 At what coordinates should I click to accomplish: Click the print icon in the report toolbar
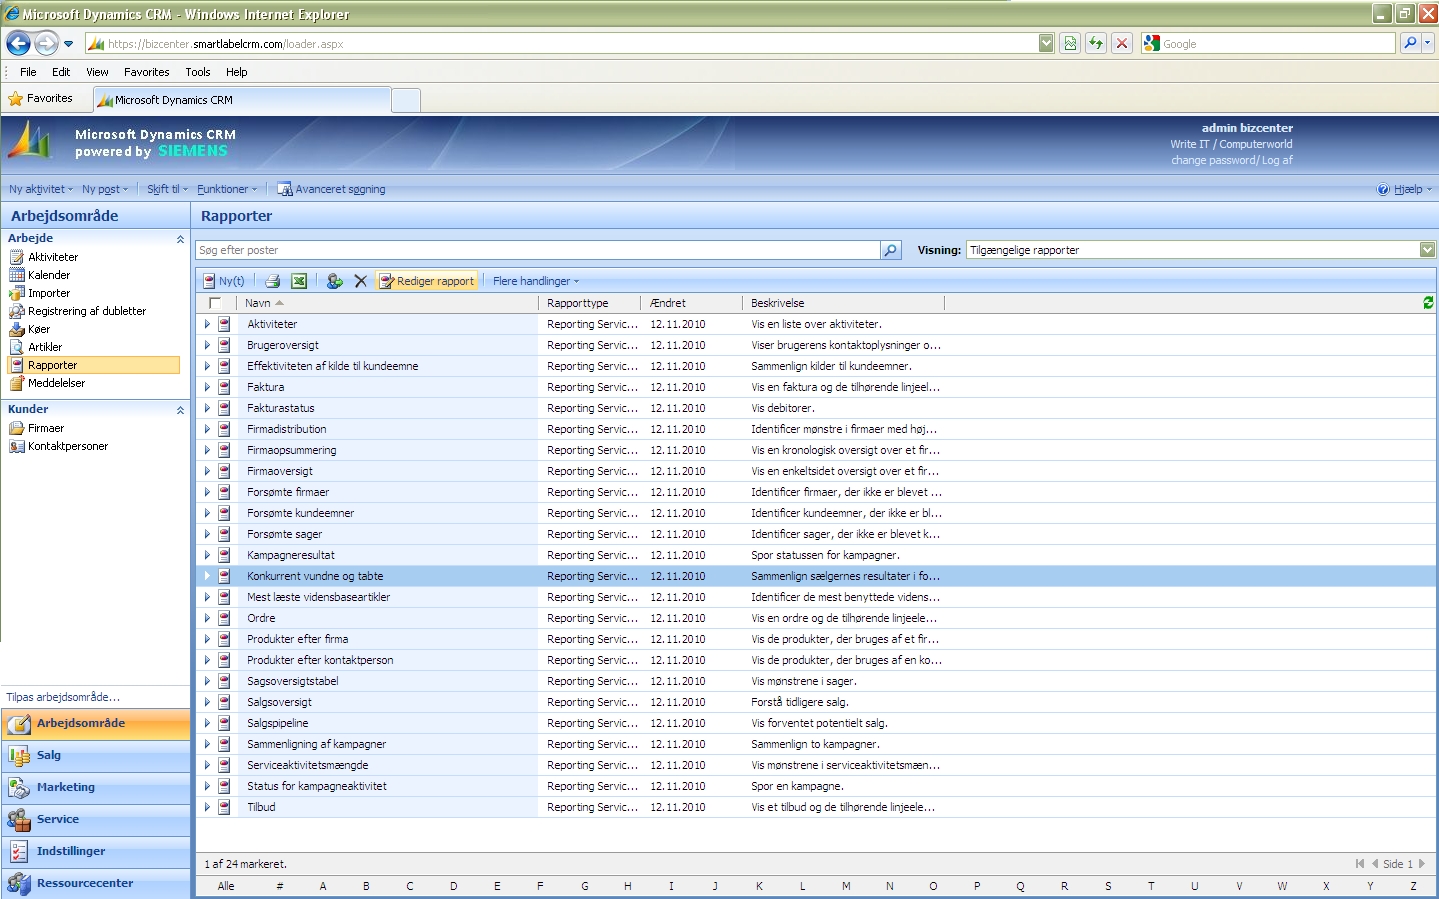tap(272, 281)
